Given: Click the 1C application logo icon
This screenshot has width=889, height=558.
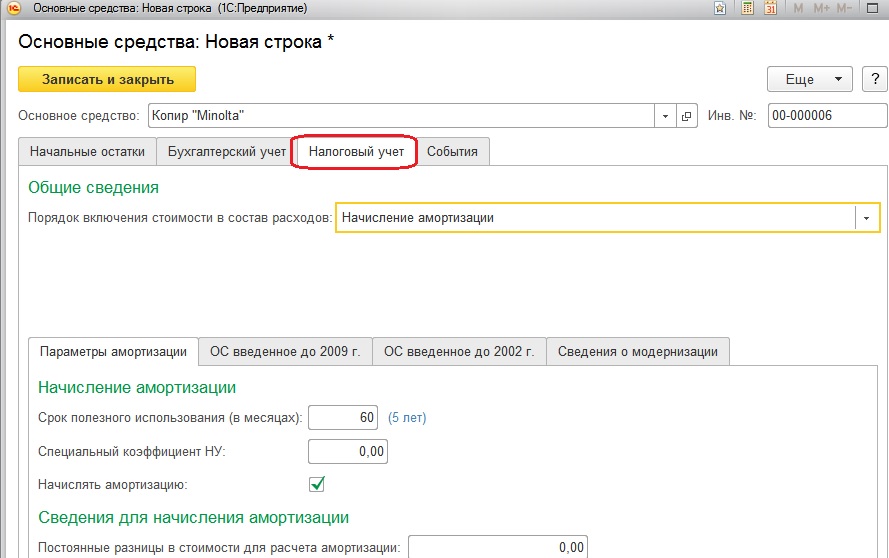Looking at the screenshot, I should point(14,9).
